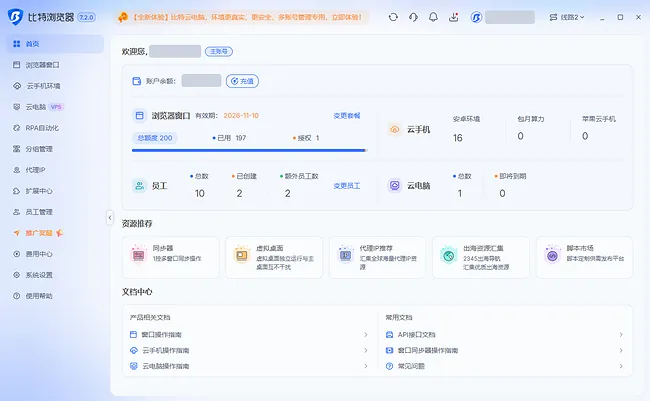The width and height of the screenshot is (650, 401).
Task: Click the 代理IP sidebar icon
Action: pyautogui.click(x=17, y=170)
